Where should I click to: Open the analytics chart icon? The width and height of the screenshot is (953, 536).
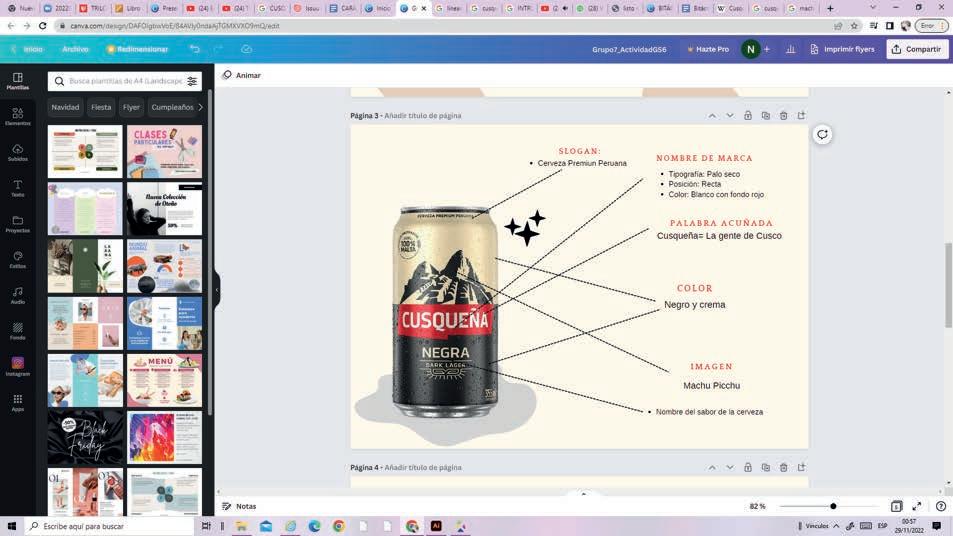coord(790,49)
